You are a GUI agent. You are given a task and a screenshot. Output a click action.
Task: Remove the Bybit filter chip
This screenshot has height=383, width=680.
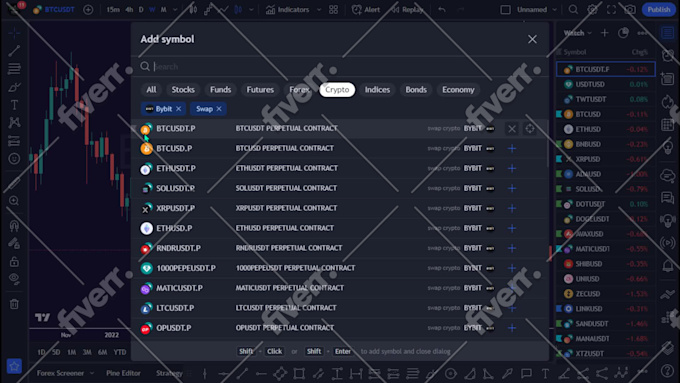pos(178,109)
